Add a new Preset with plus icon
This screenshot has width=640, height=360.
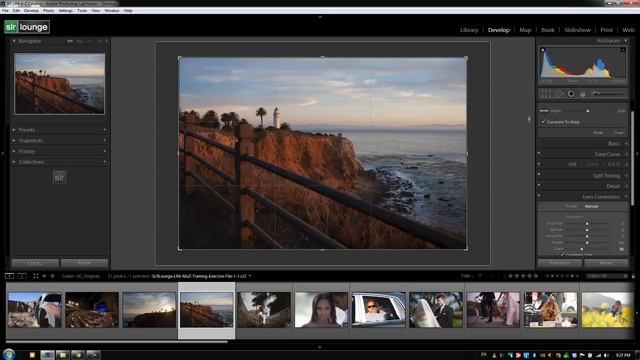[105, 130]
